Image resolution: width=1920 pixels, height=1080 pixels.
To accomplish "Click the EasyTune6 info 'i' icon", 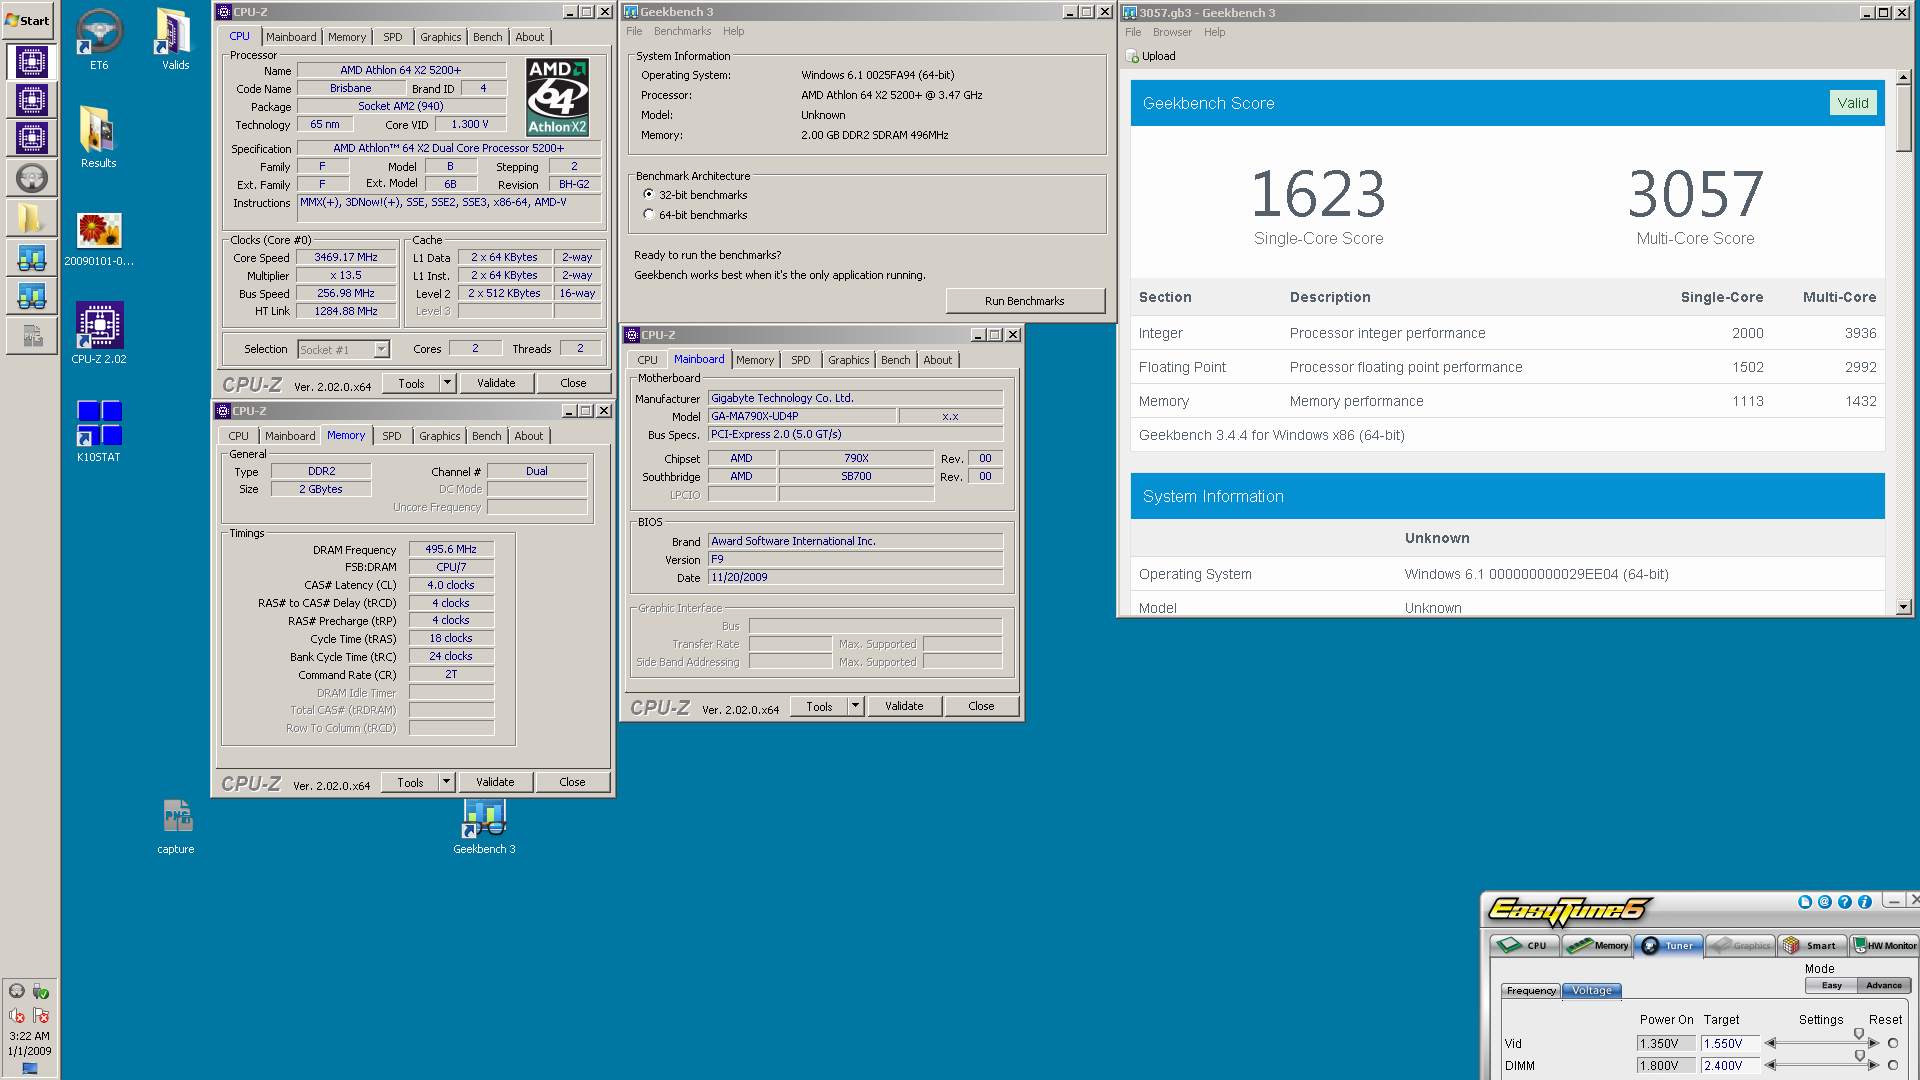I will (x=1865, y=902).
